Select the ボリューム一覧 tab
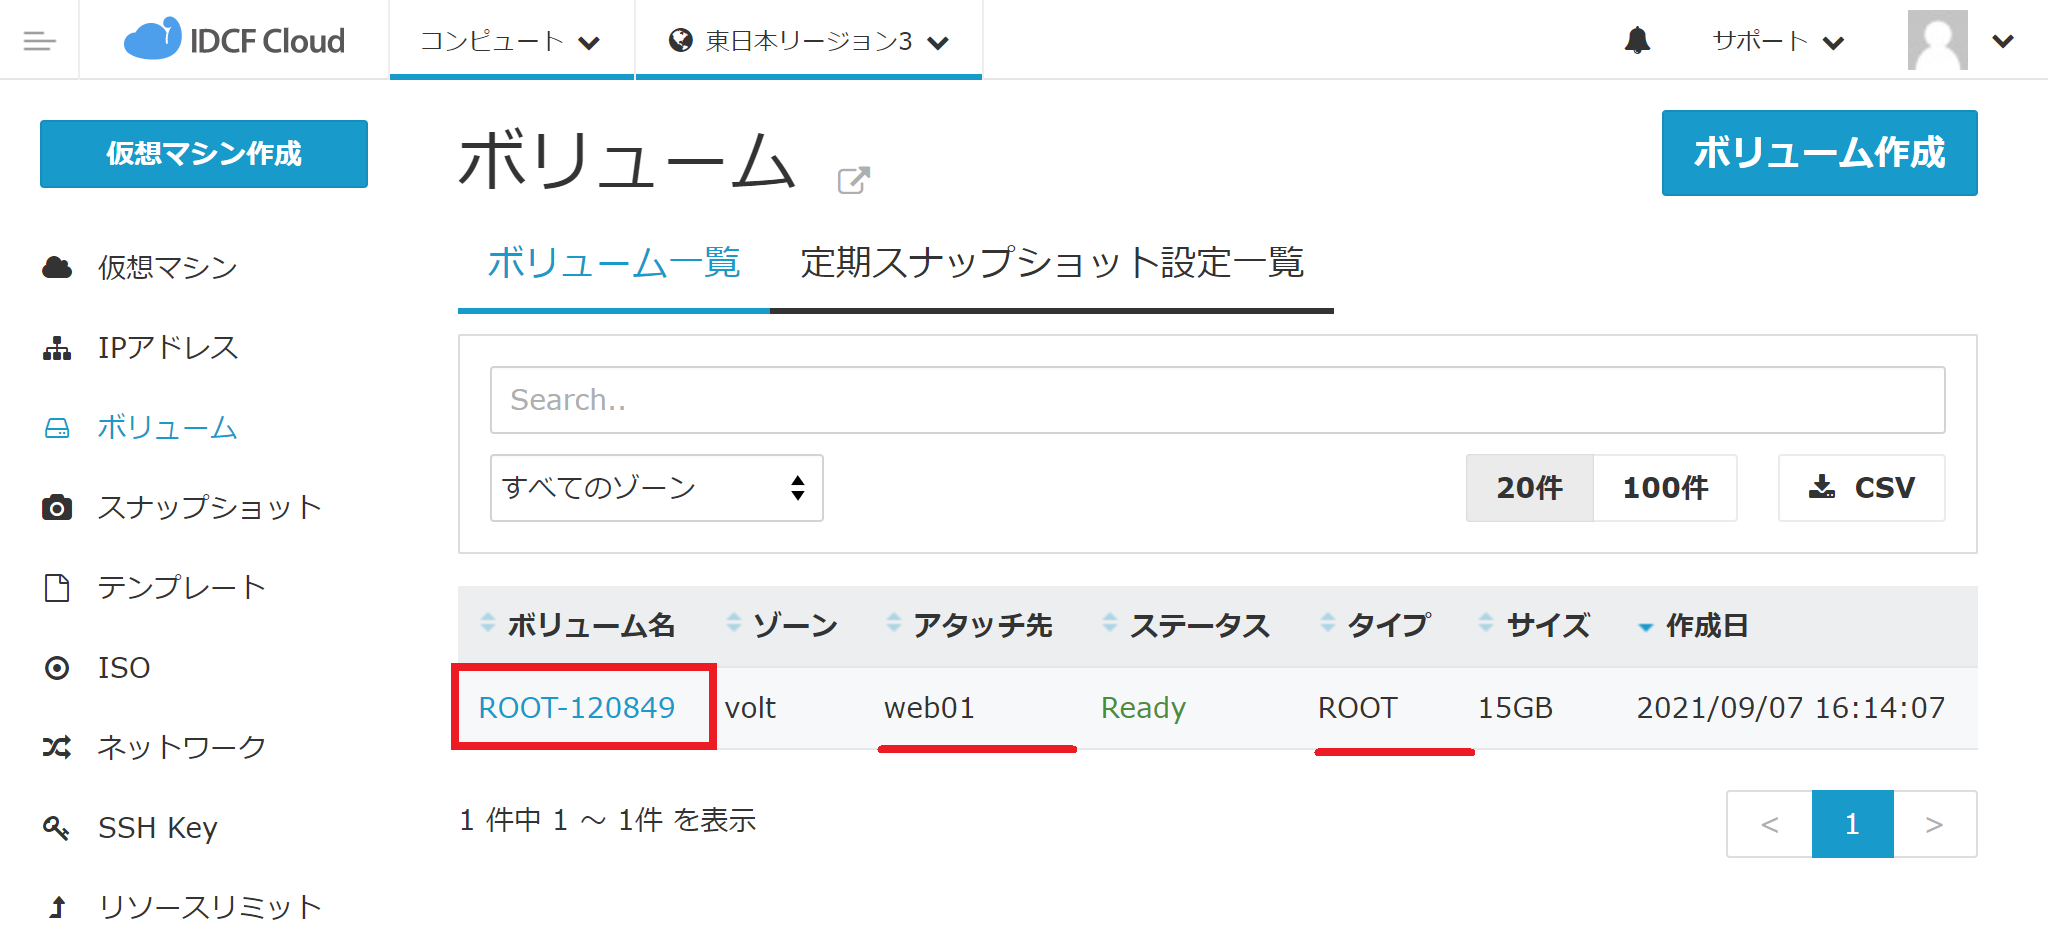This screenshot has height=945, width=2048. tap(613, 263)
